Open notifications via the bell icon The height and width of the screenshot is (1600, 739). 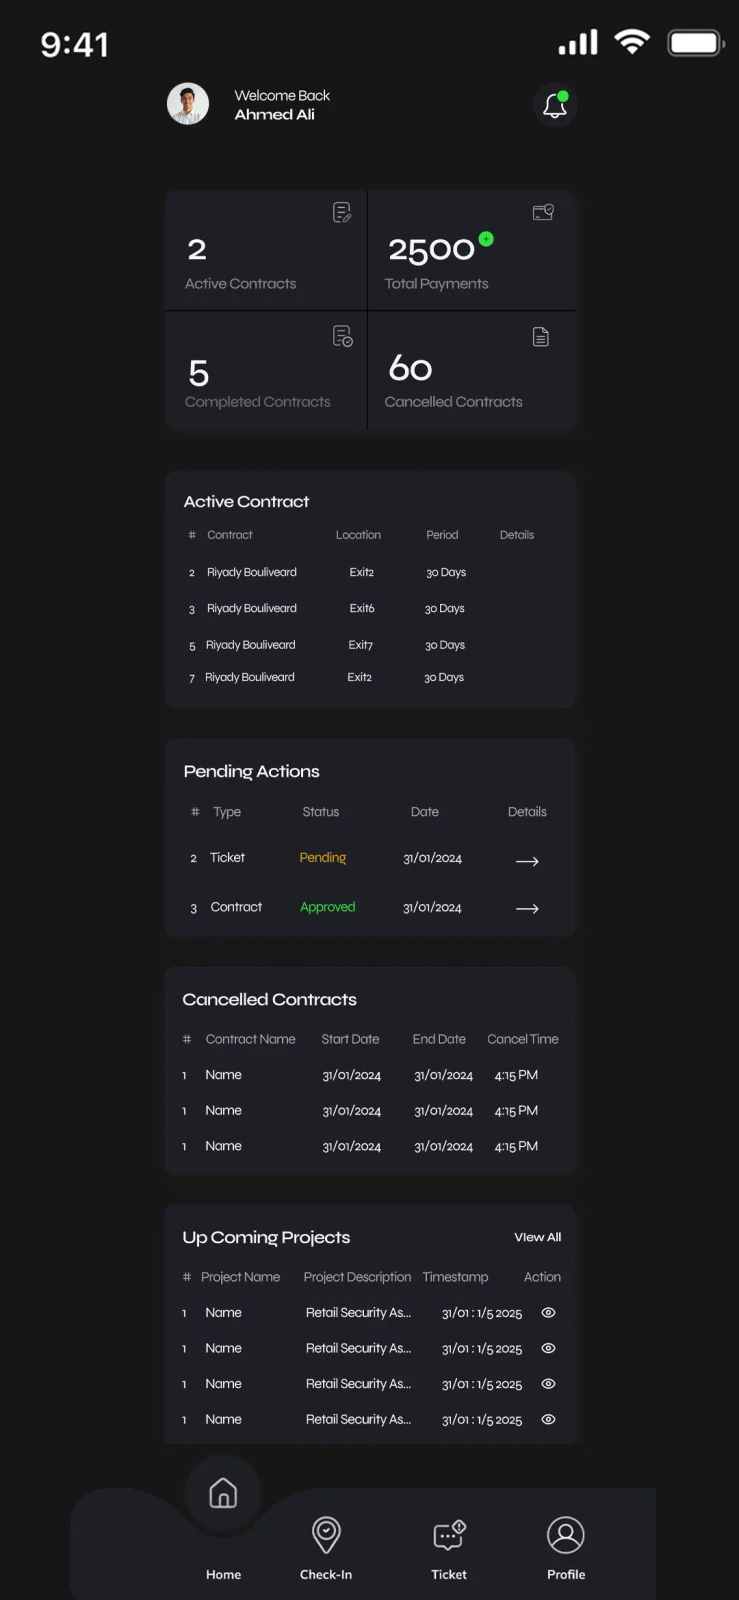tap(555, 105)
